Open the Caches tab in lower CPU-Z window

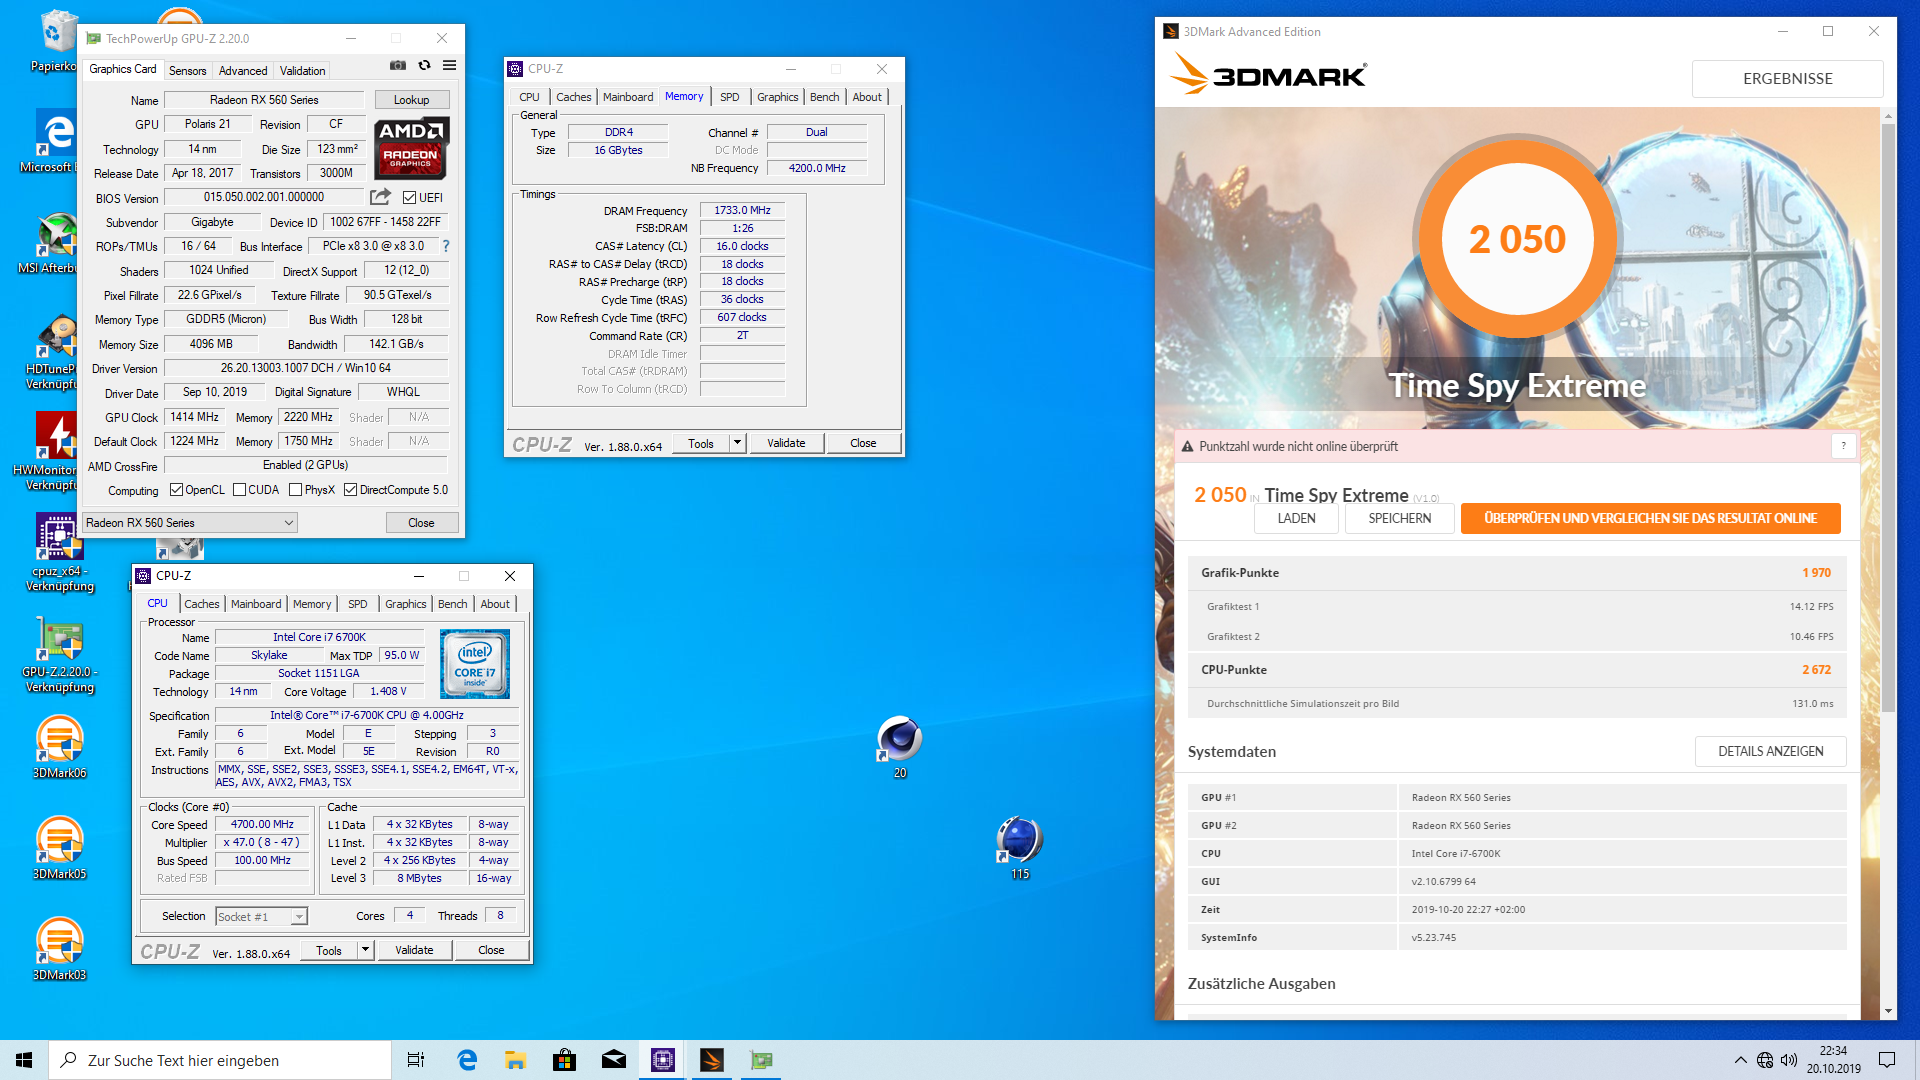click(x=201, y=604)
